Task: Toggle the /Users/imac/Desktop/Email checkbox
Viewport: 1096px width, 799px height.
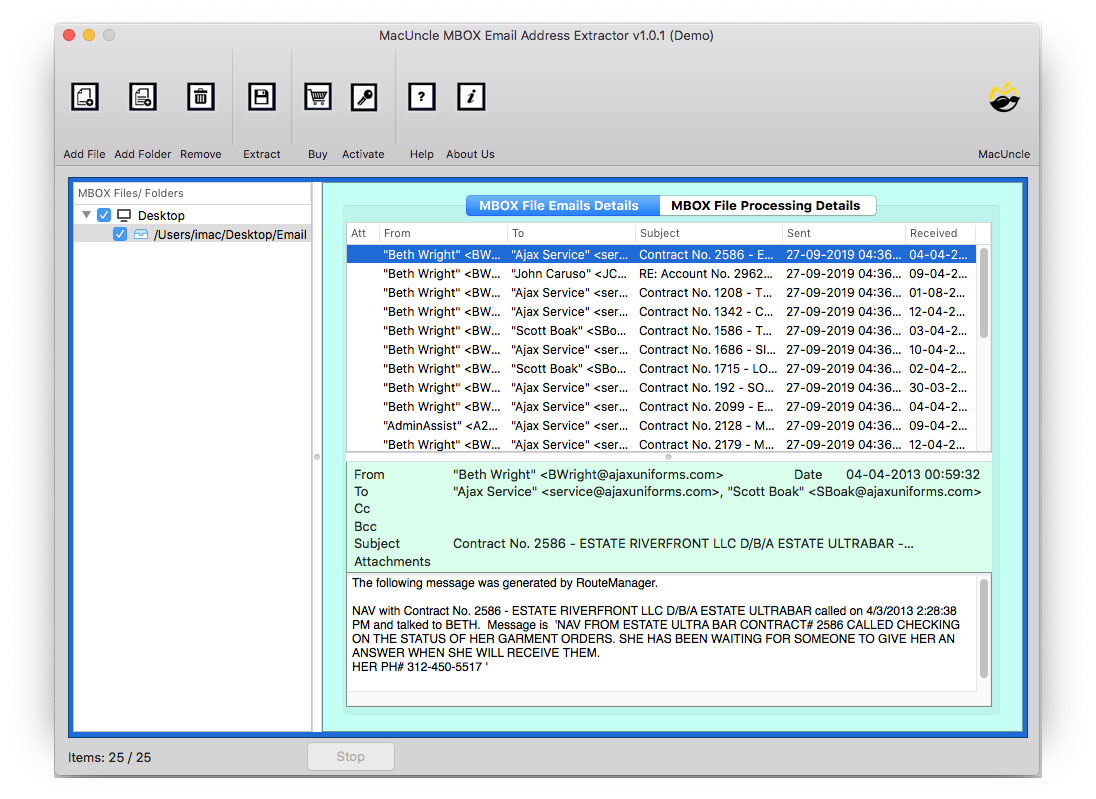Action: [120, 234]
